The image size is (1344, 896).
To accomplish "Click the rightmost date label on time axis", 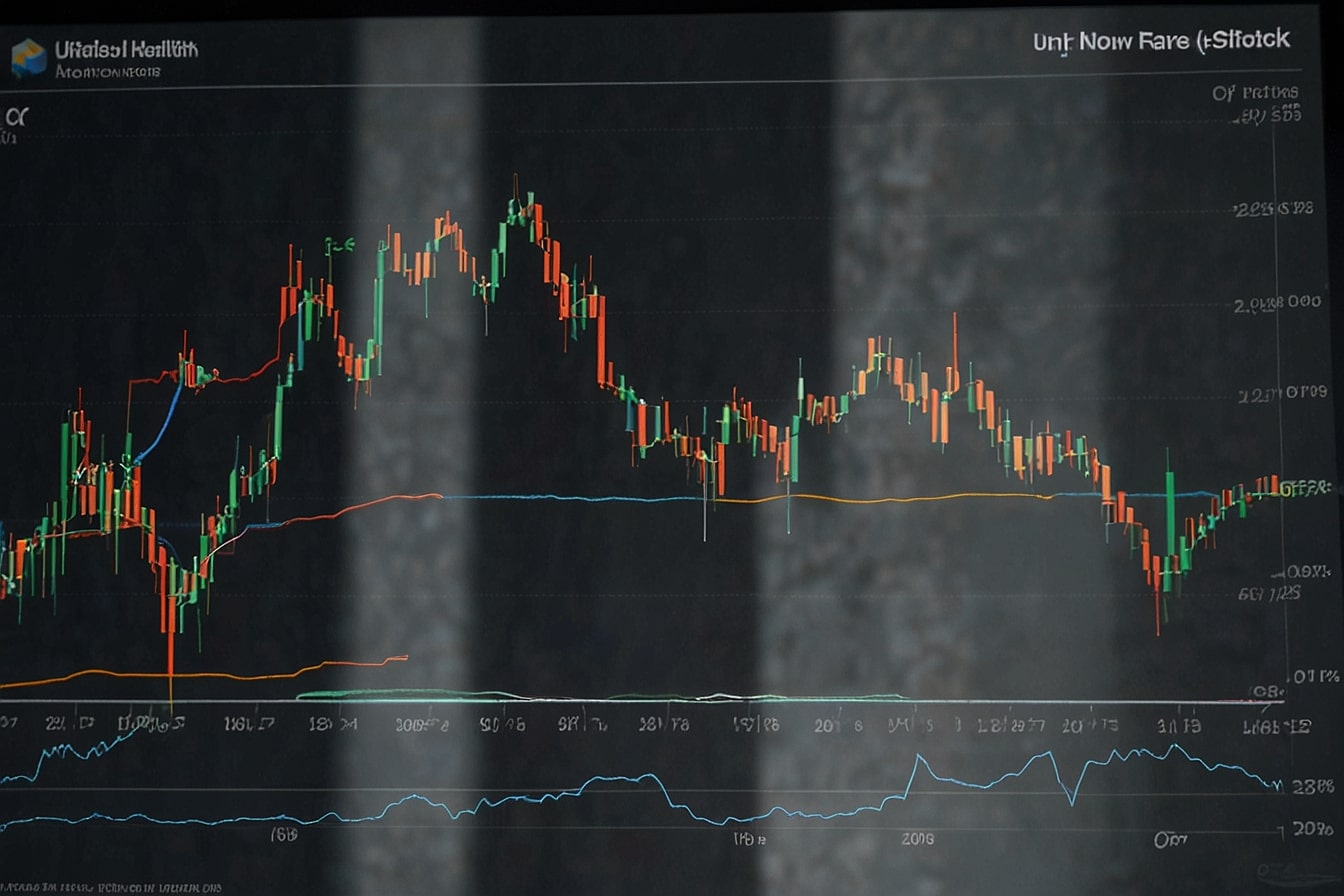I will point(1273,724).
